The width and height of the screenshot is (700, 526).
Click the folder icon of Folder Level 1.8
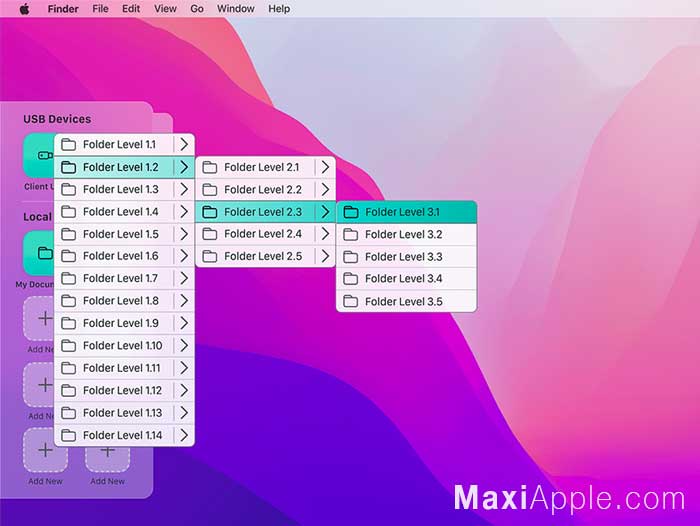point(68,301)
